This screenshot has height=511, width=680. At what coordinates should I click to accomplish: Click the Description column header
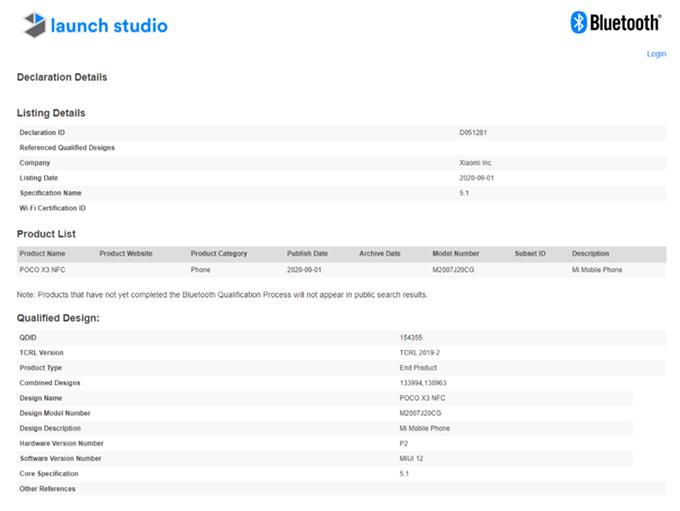590,253
